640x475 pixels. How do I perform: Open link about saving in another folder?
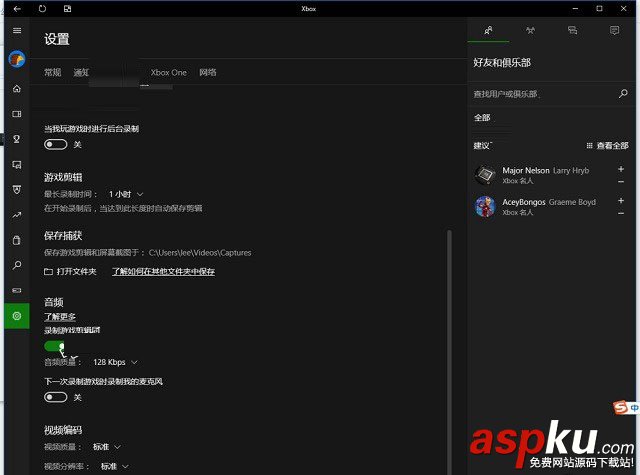pyautogui.click(x=163, y=271)
